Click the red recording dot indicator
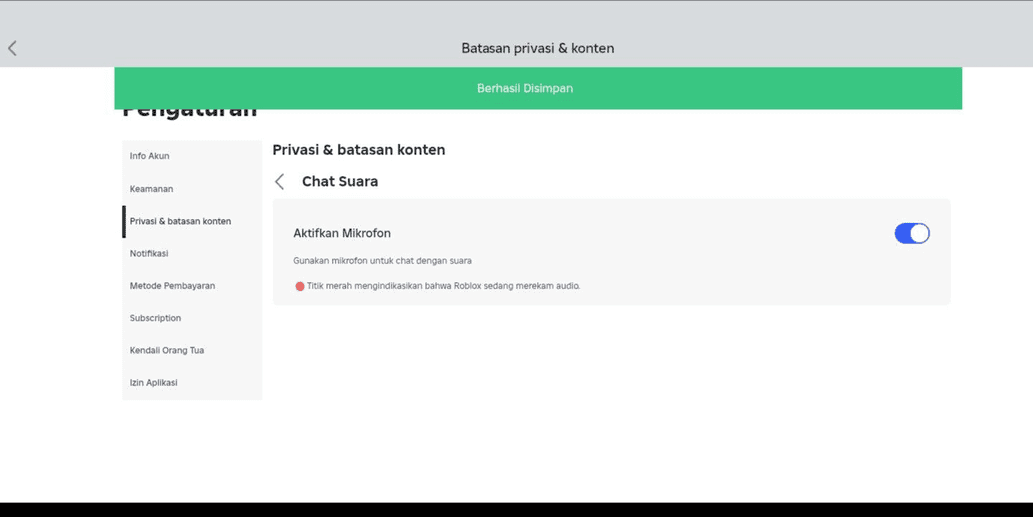Image resolution: width=1033 pixels, height=517 pixels. (x=299, y=286)
